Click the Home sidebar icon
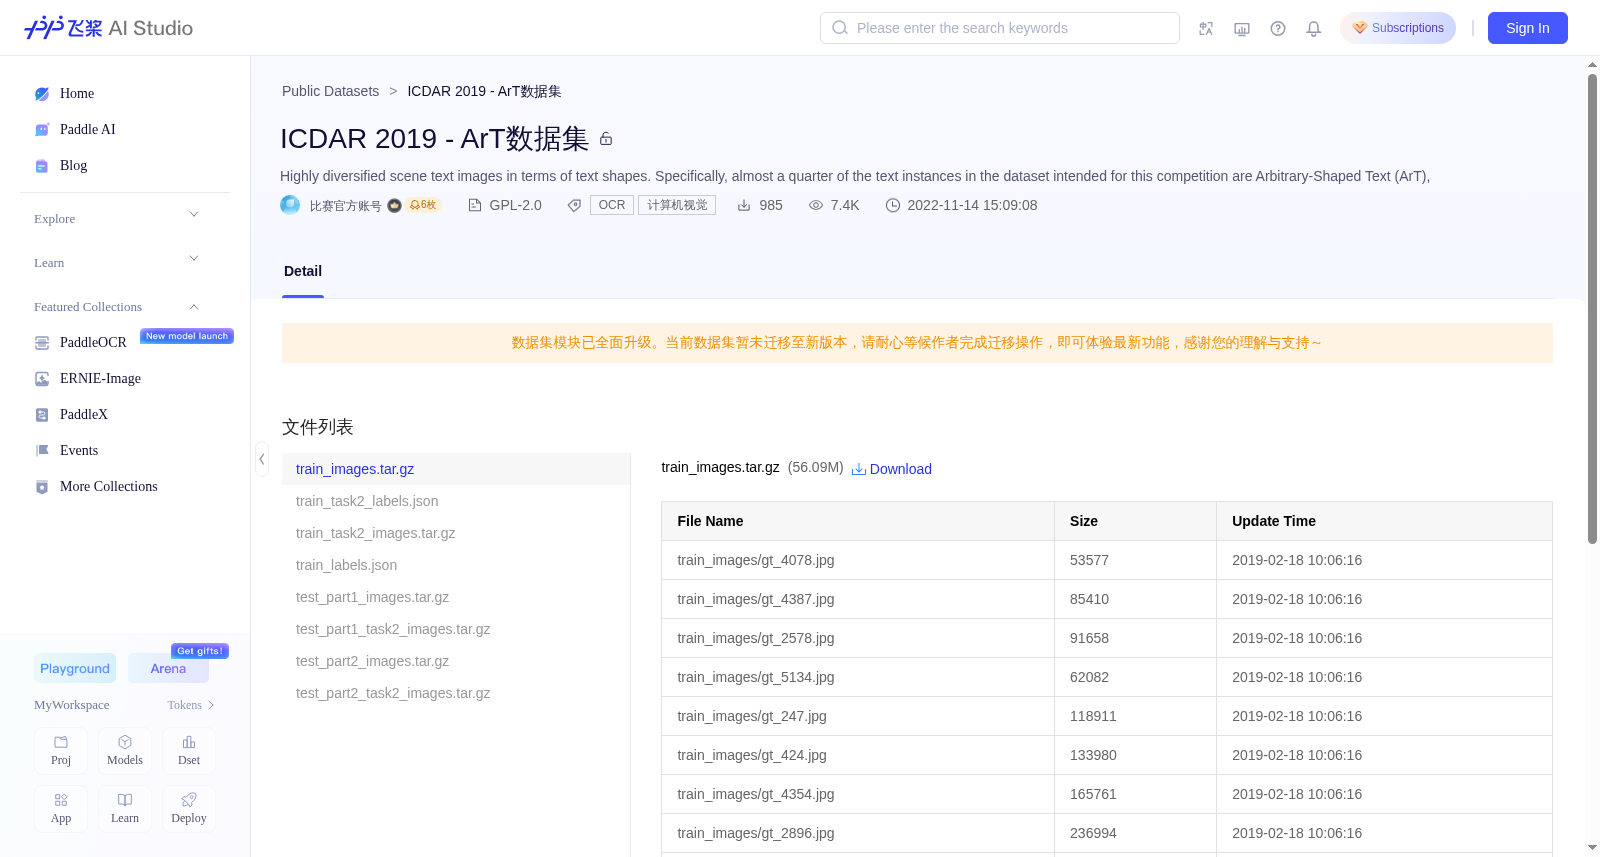1600x857 pixels. pos(42,94)
